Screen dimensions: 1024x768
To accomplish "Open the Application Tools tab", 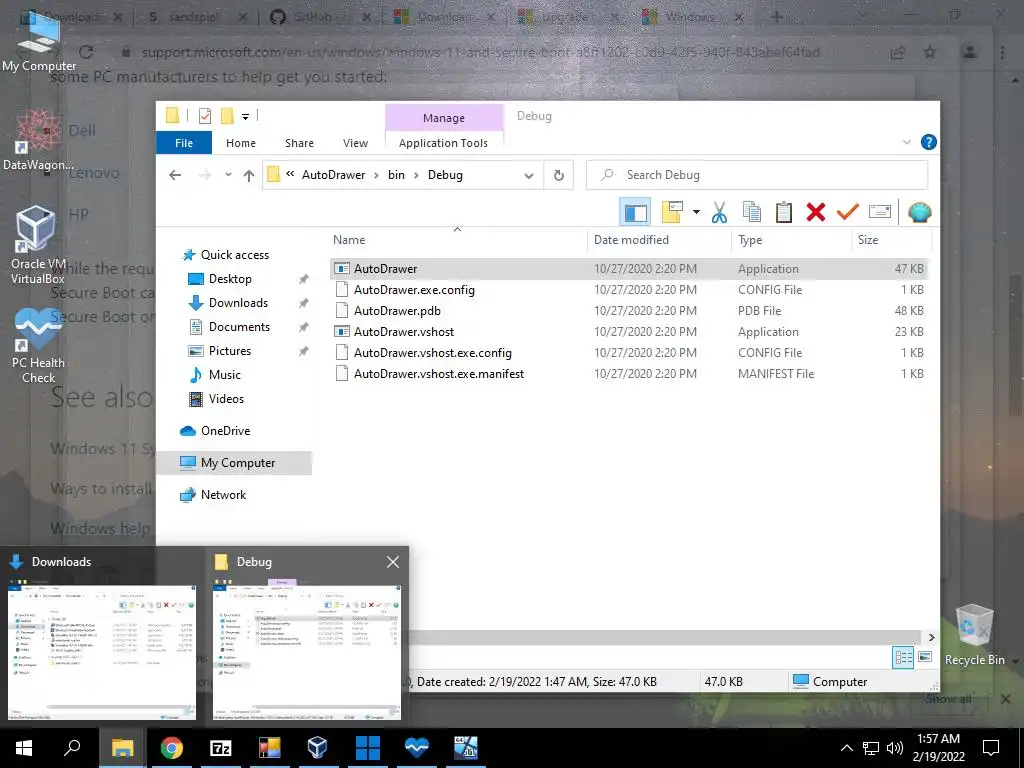I will click(x=443, y=143).
